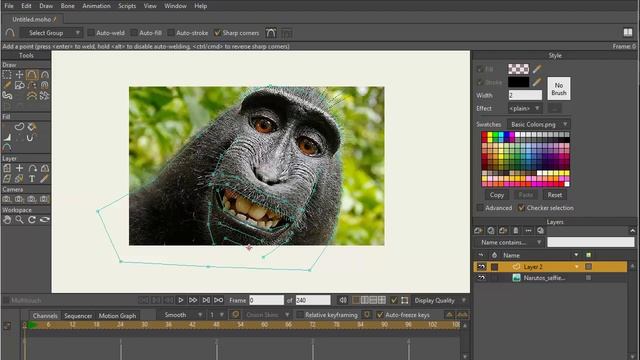This screenshot has width=640, height=360.
Task: Enable the Auto-fill checkbox
Action: 133,33
